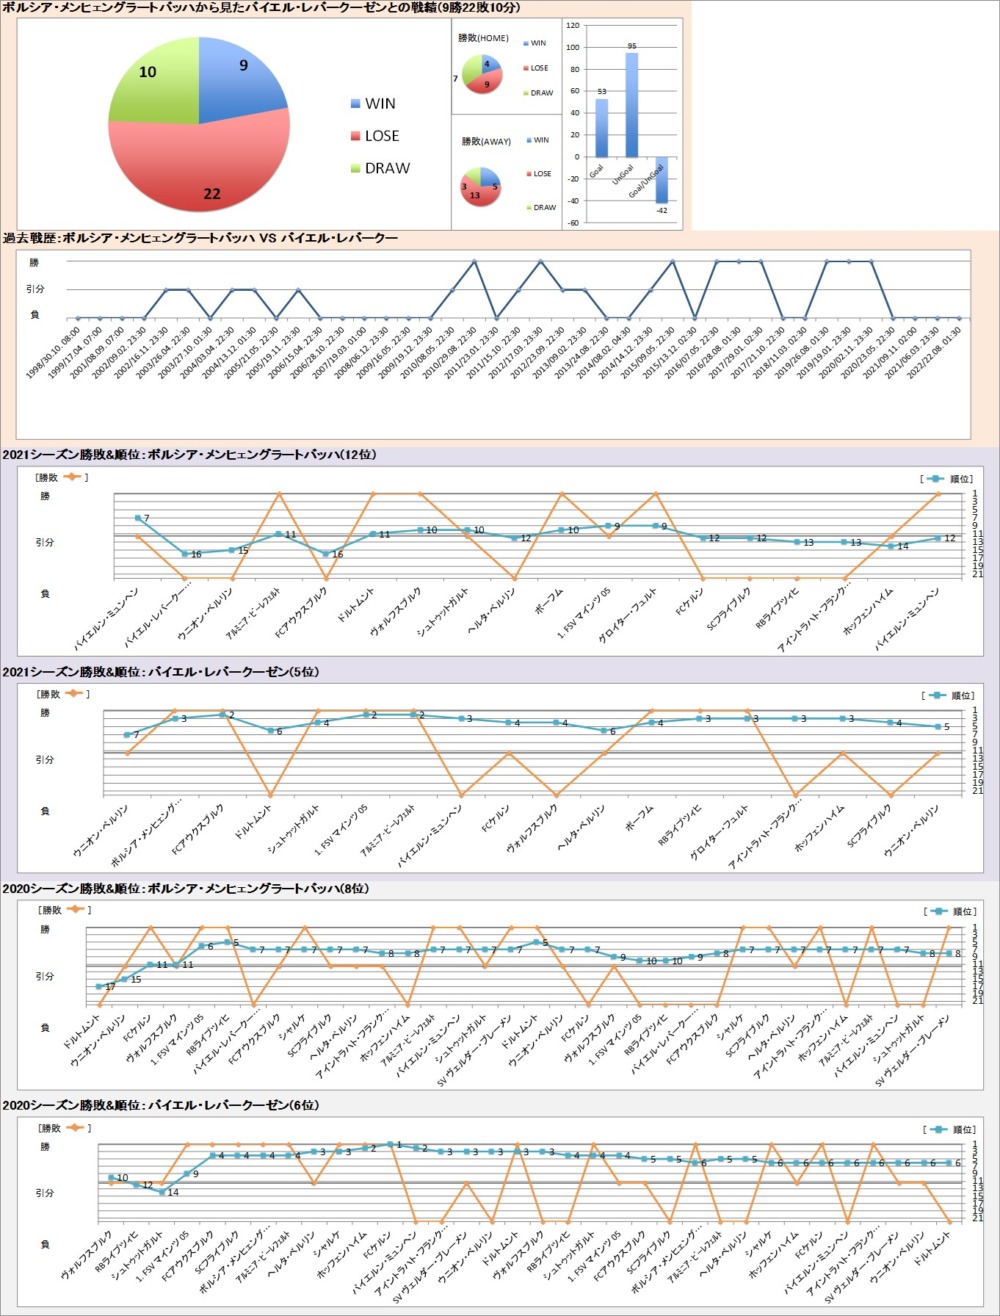Click heading 2020シーズン バイエル・レバークーゼン(6位)
The image size is (1000, 1316).
point(161,1105)
